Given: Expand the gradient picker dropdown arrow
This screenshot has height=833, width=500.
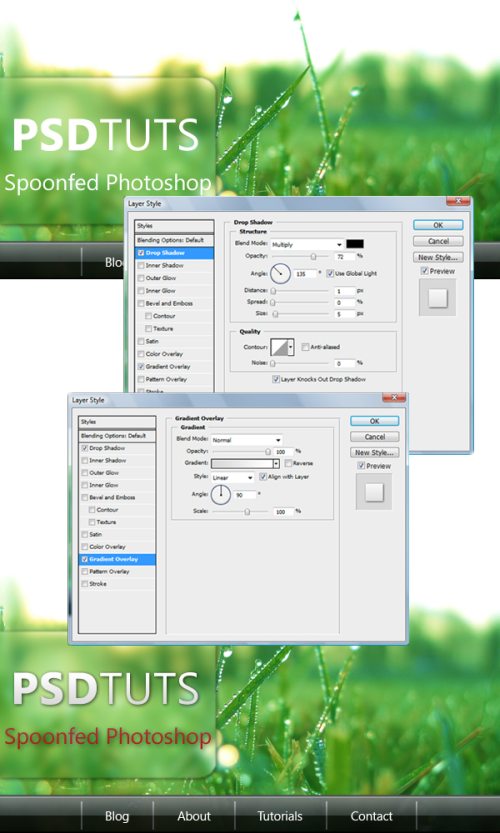Looking at the screenshot, I should coord(276,463).
